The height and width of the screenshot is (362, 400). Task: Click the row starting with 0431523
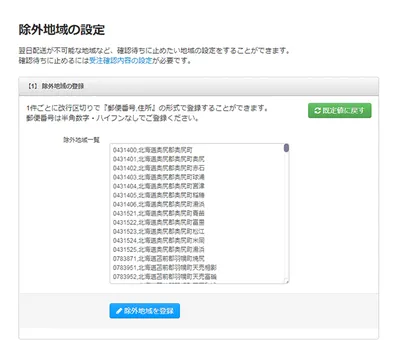[x=159, y=231]
